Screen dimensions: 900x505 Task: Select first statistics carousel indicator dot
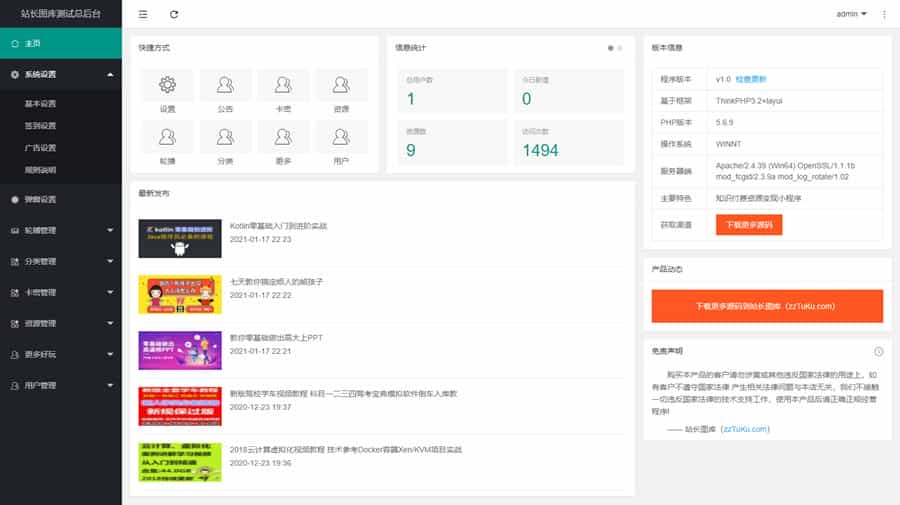point(610,48)
